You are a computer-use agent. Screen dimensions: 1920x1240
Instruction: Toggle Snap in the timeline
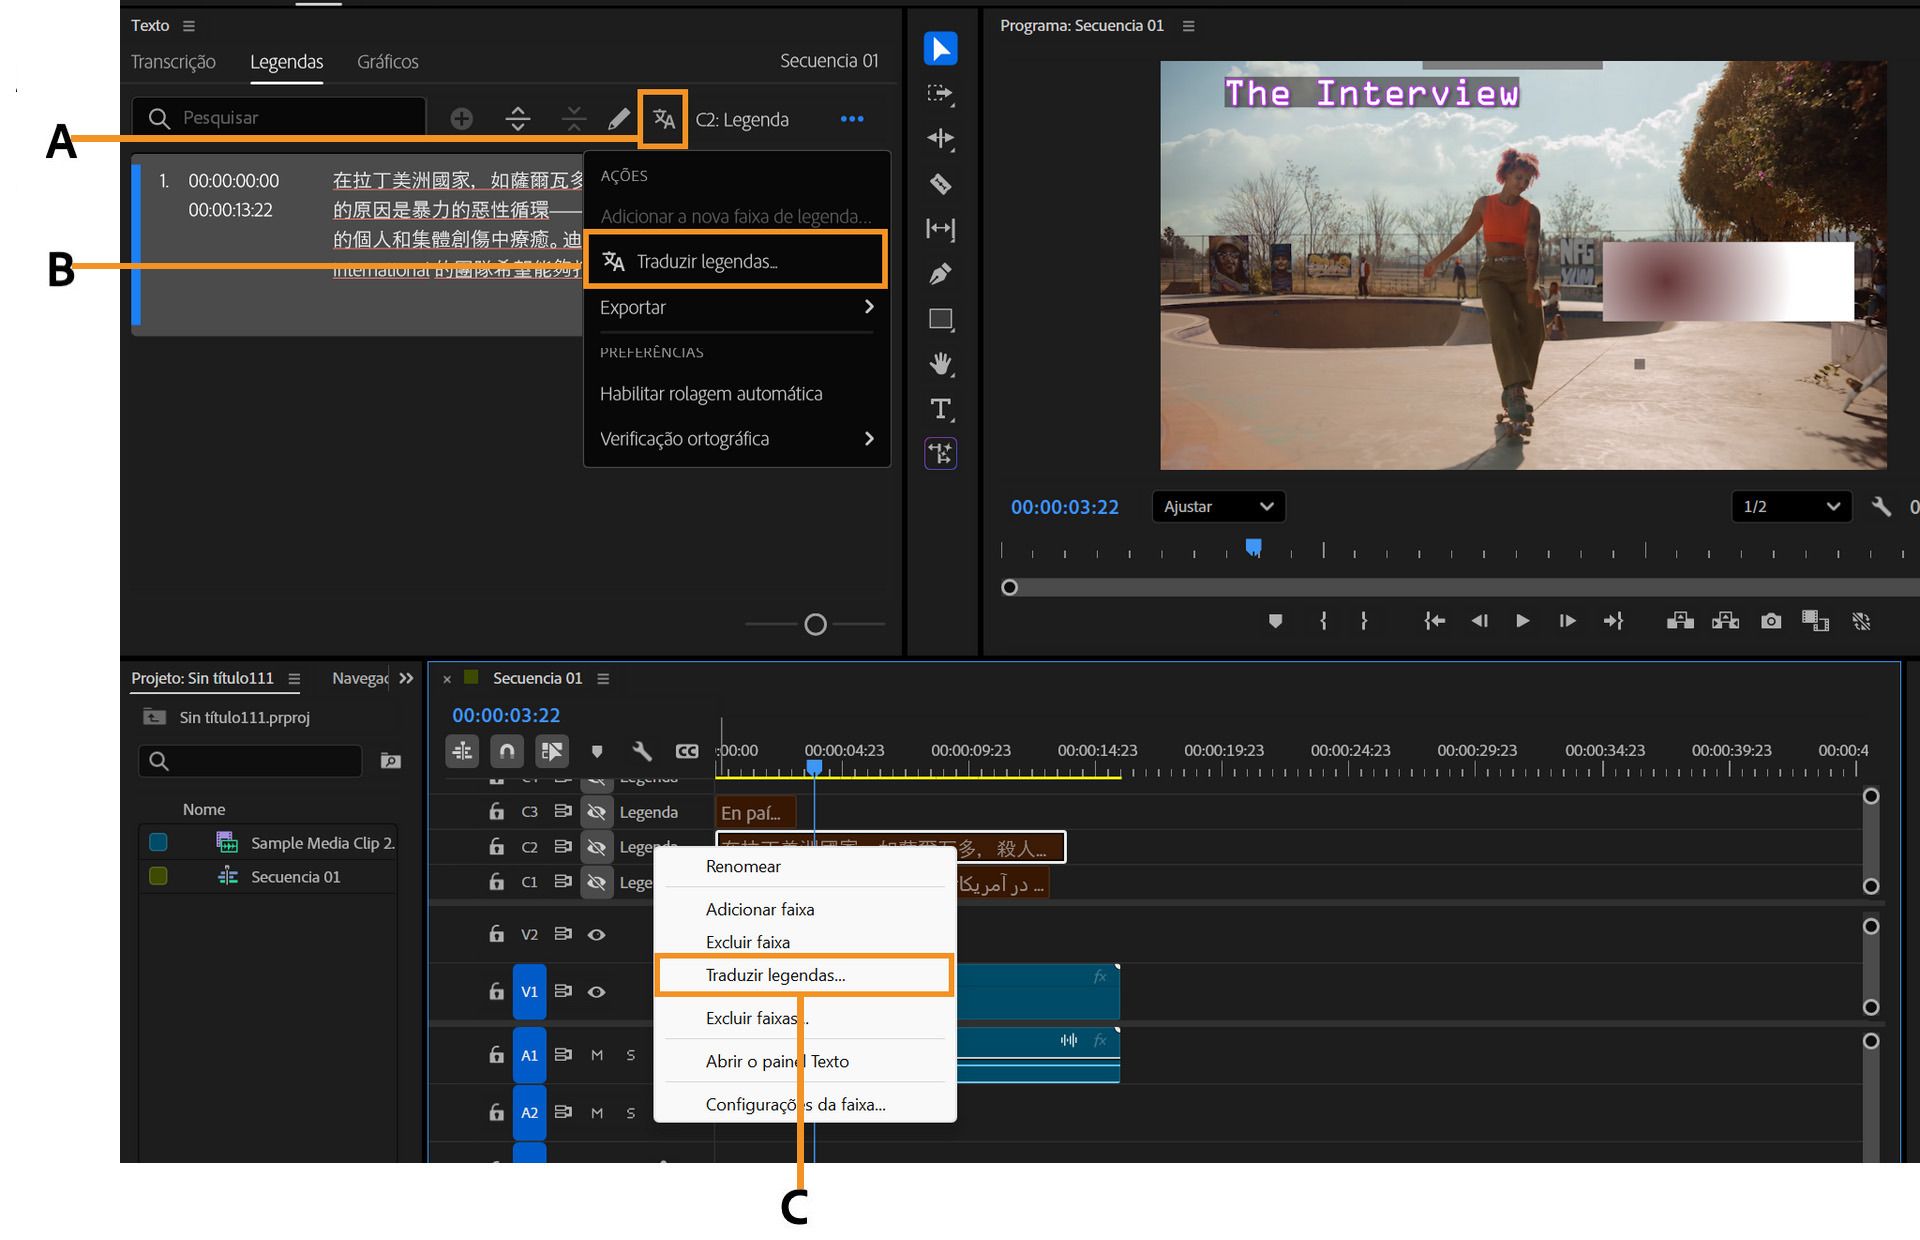505,751
